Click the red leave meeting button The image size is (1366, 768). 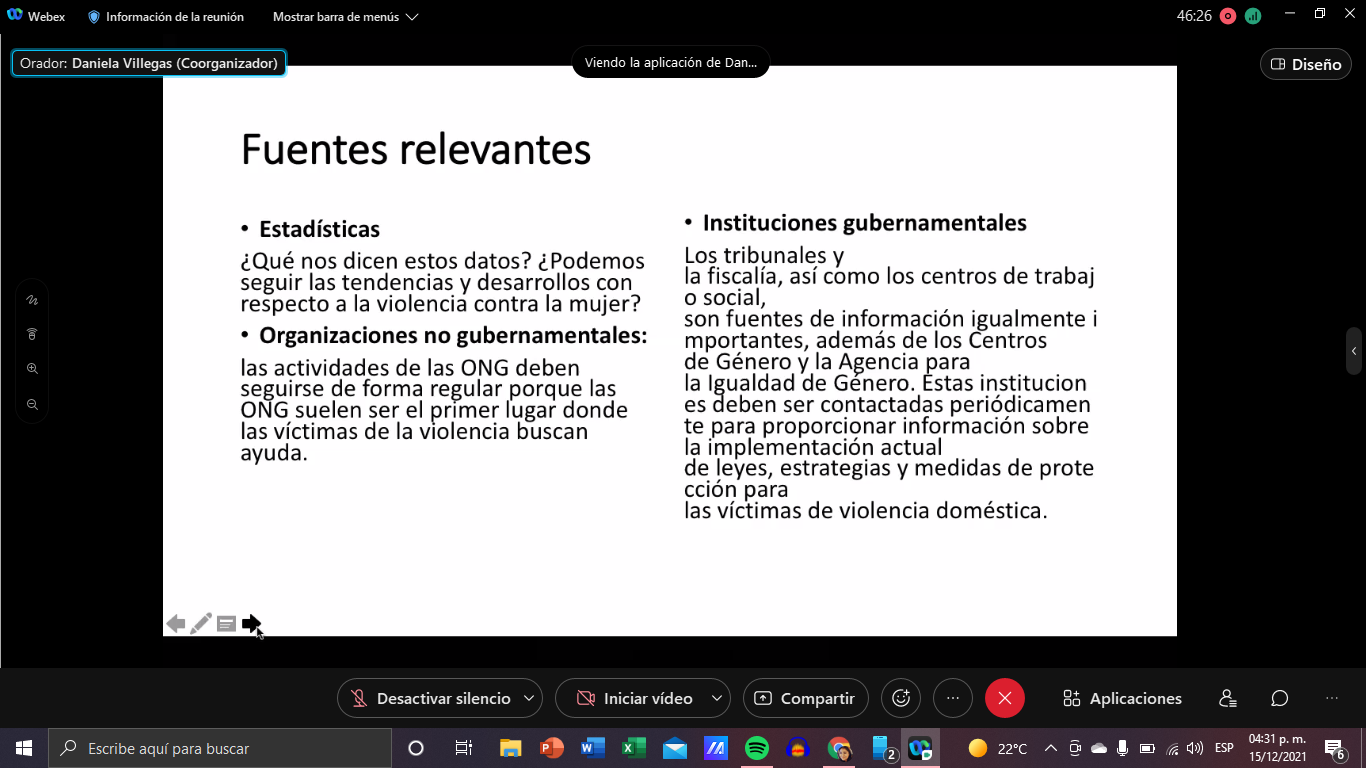coord(1005,698)
